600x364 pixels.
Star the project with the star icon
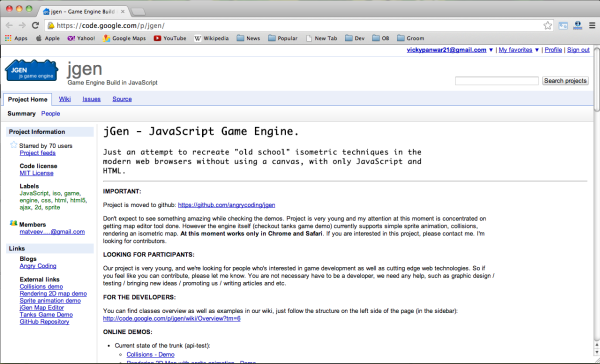14,145
